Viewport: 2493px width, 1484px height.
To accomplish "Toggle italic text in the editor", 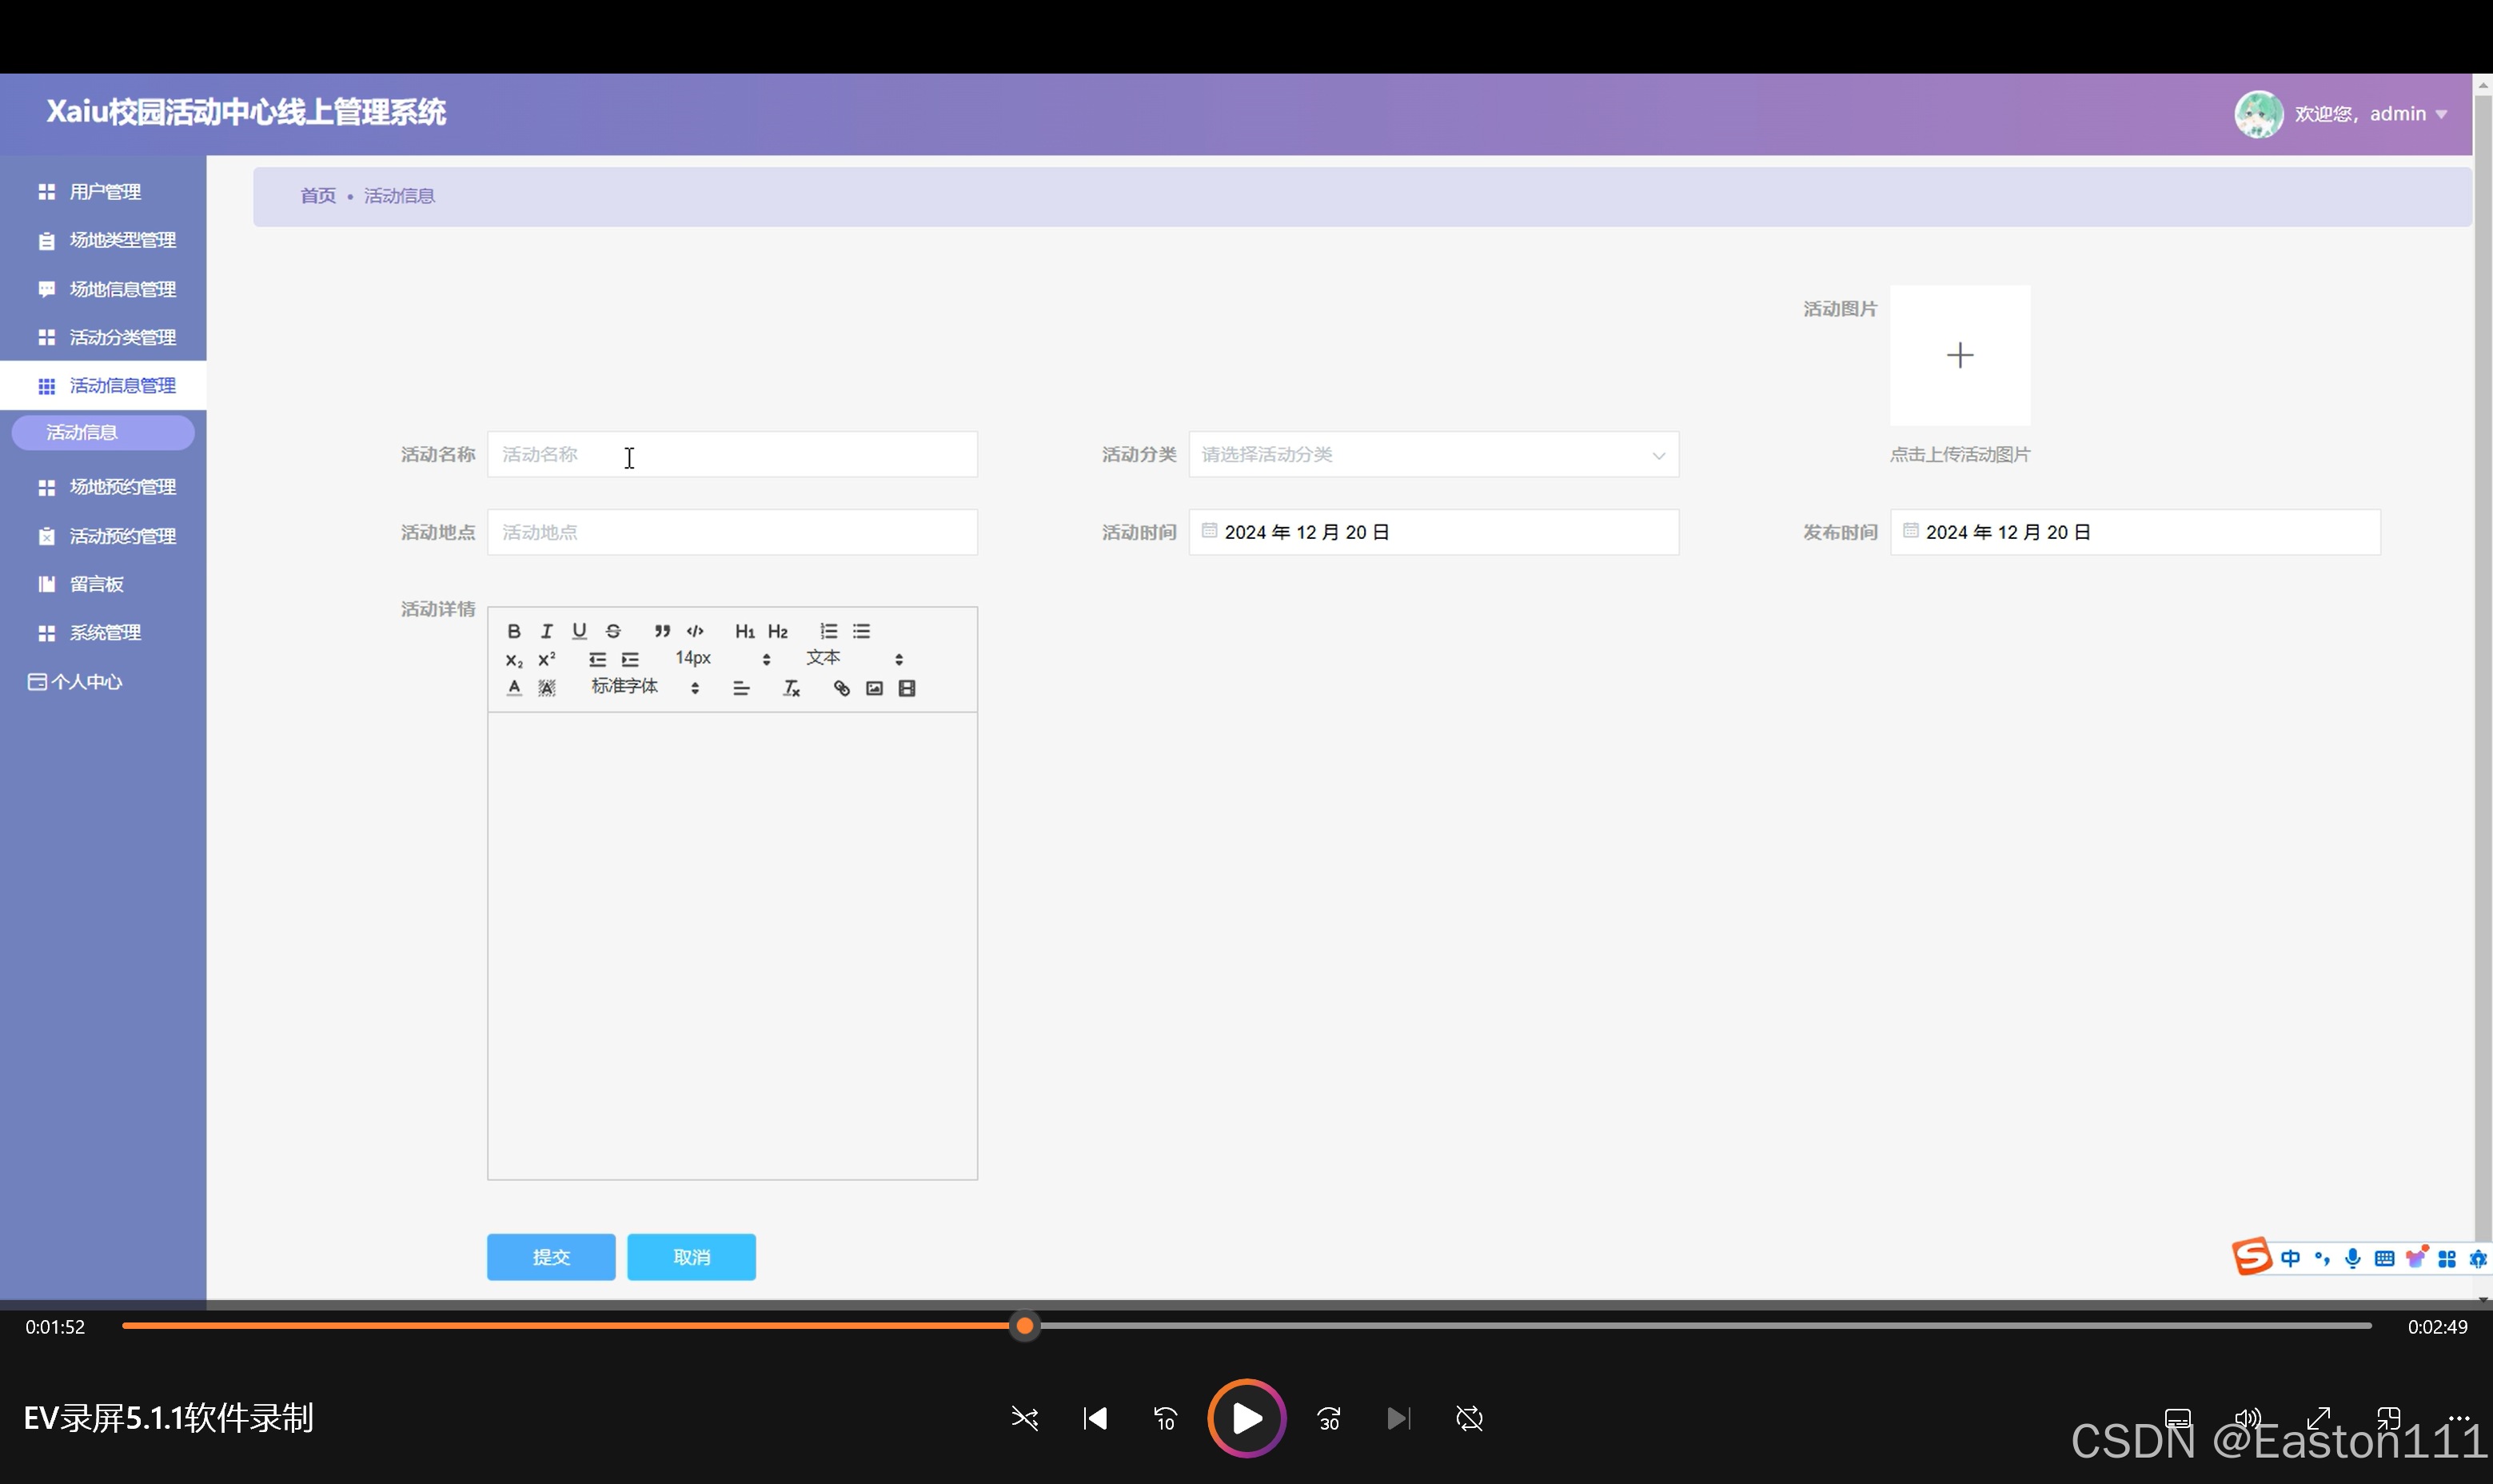I will point(546,631).
